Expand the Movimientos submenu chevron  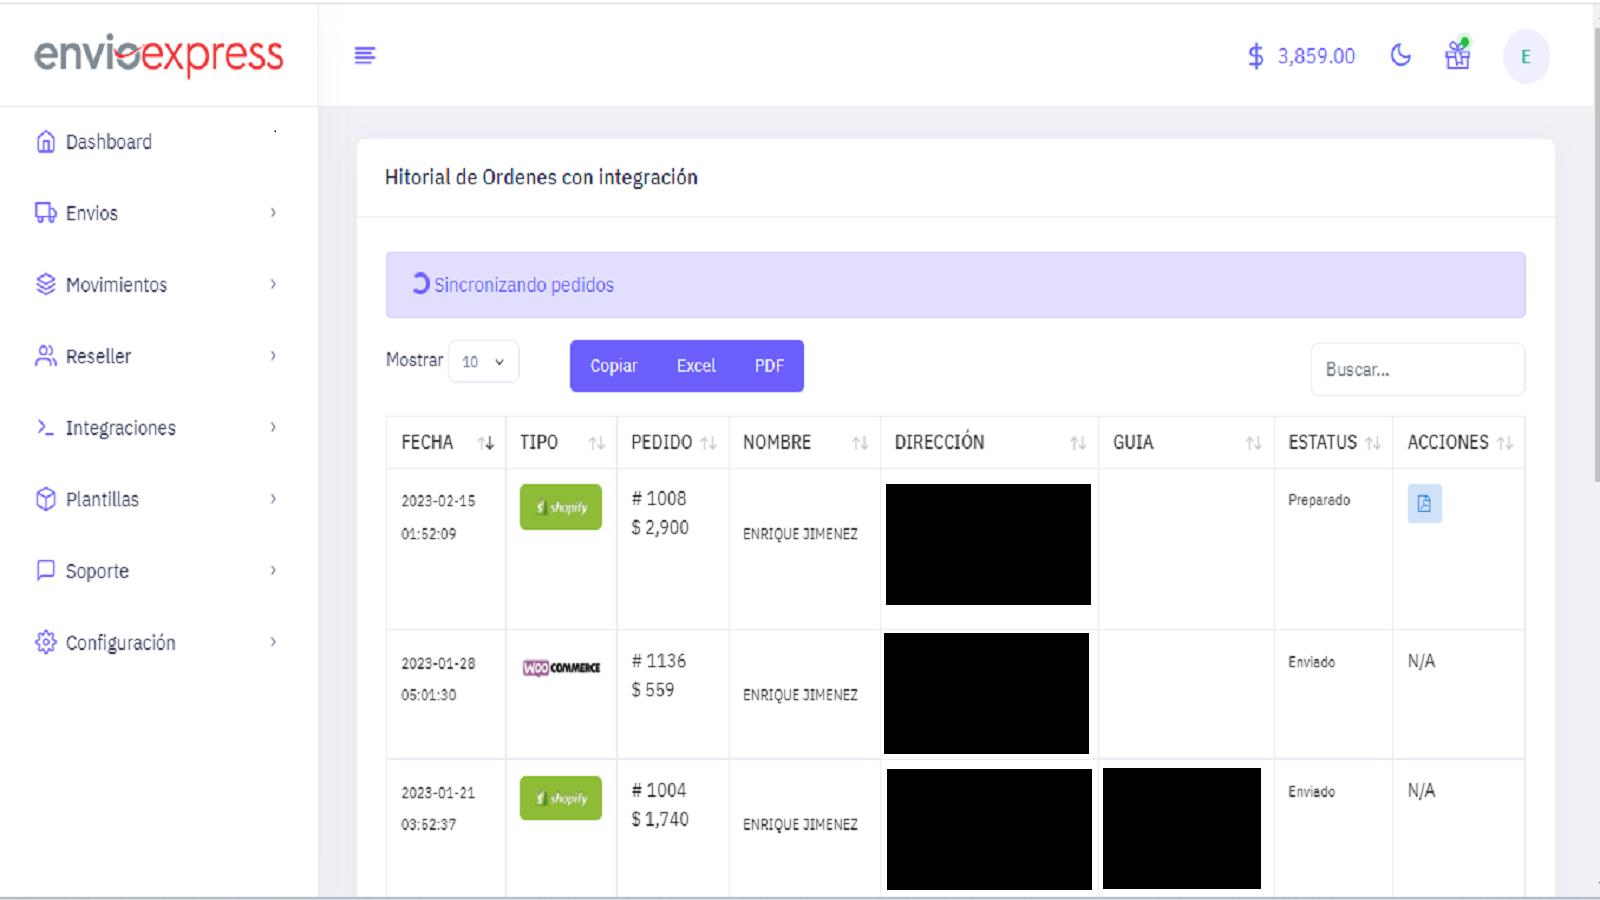(x=273, y=284)
